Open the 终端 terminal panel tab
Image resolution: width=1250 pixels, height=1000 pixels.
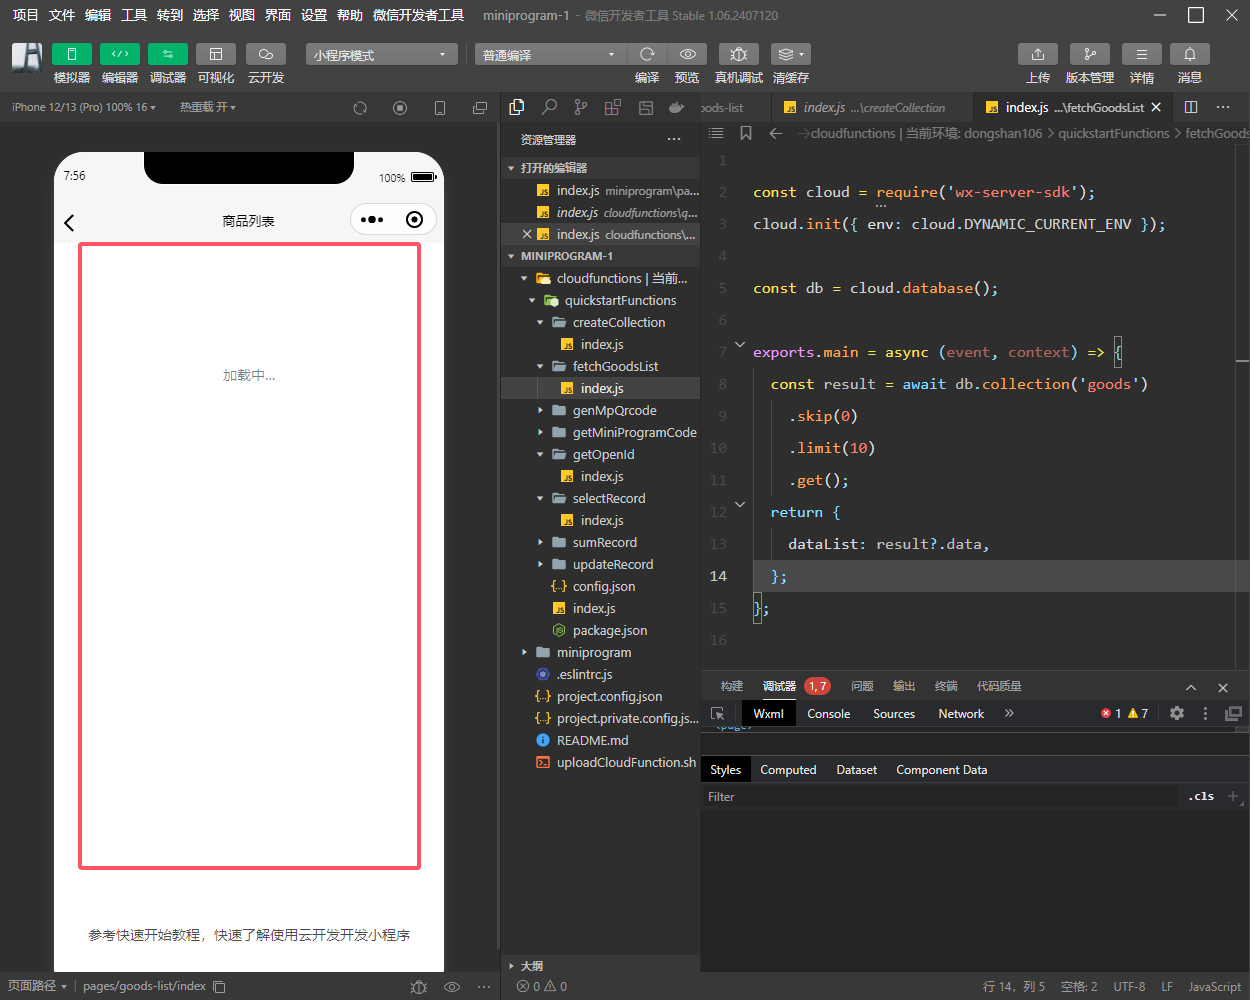946,686
